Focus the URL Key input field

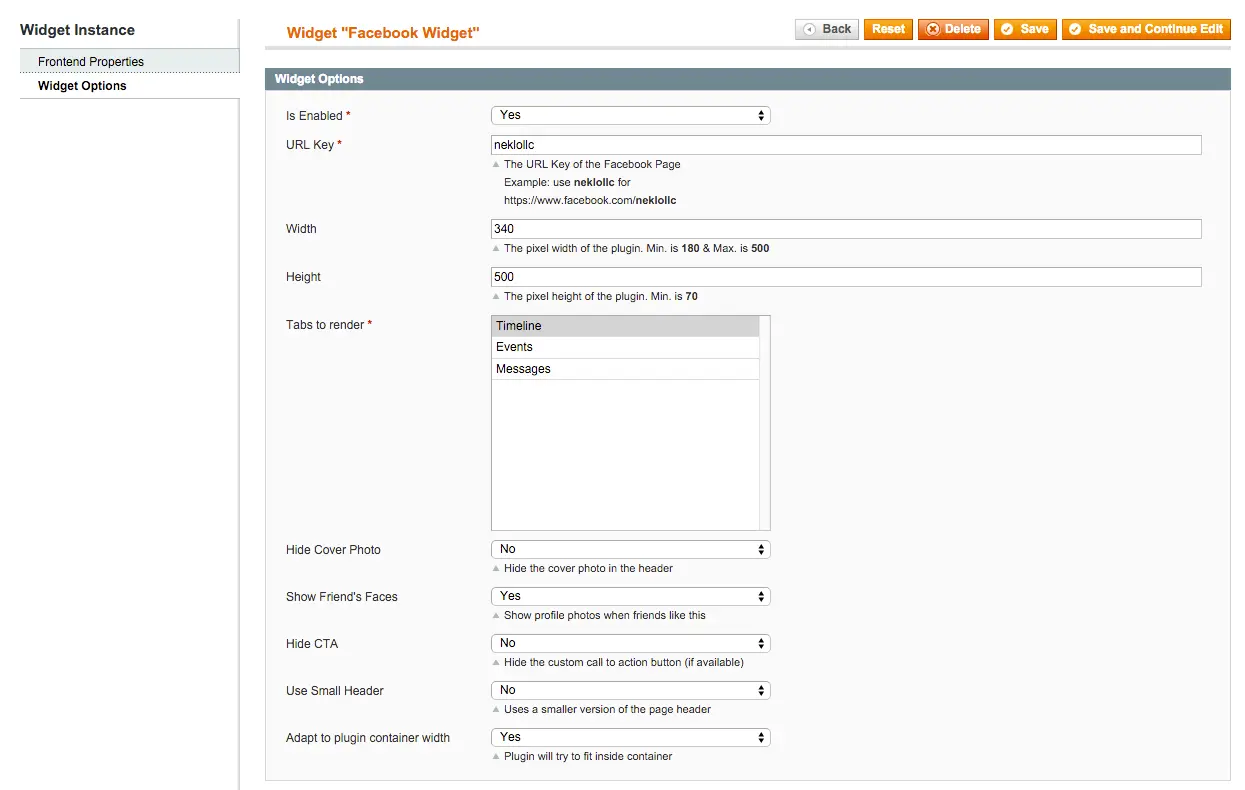[x=846, y=145]
